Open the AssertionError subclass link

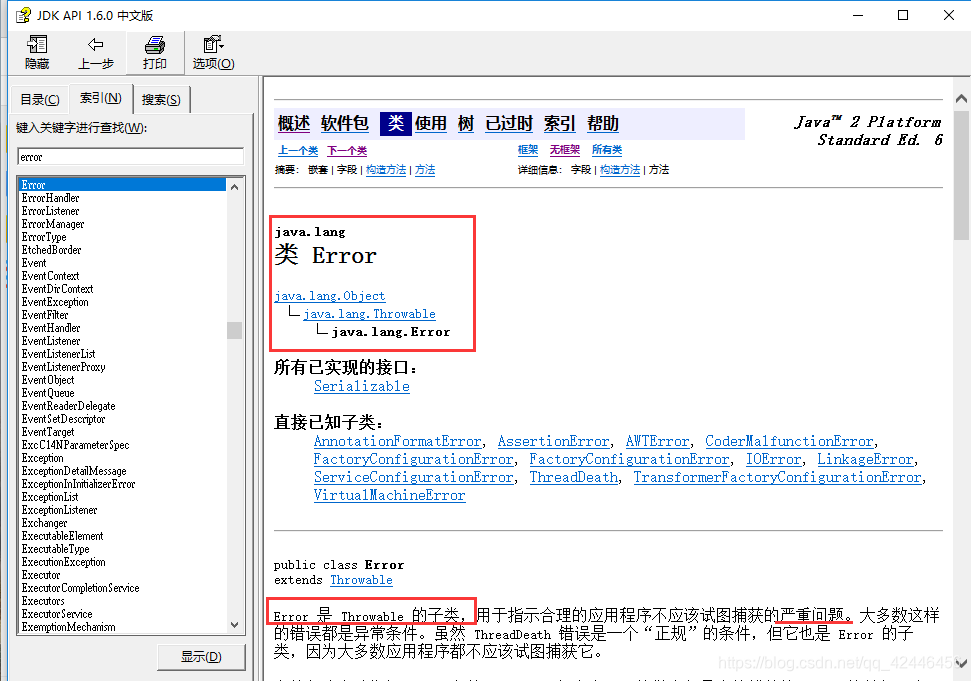click(x=553, y=441)
